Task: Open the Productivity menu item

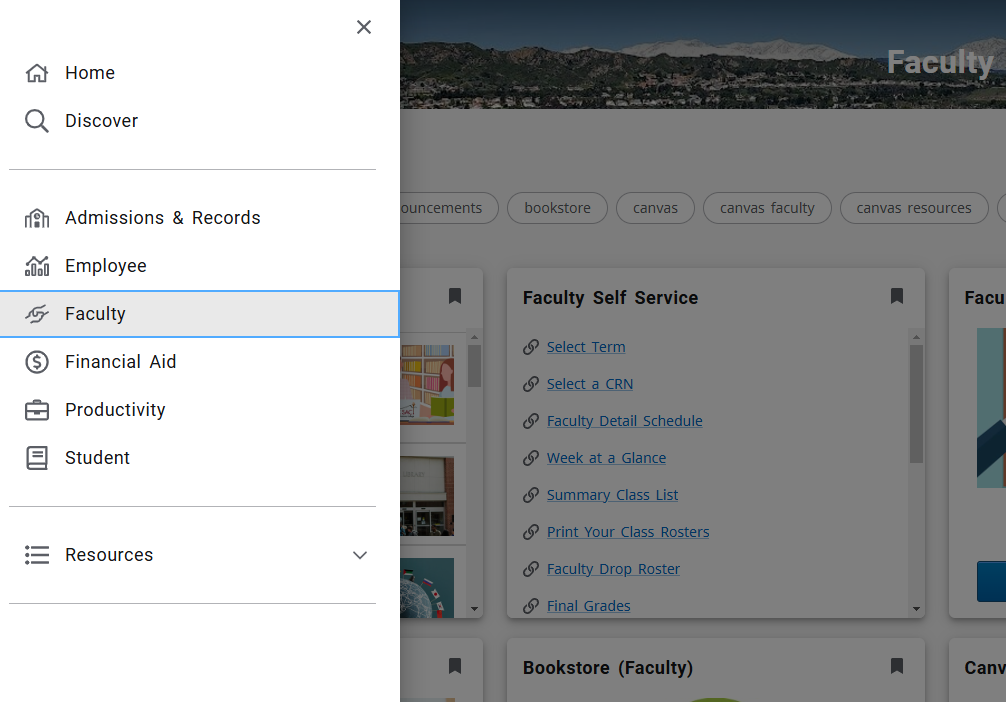Action: click(x=200, y=410)
